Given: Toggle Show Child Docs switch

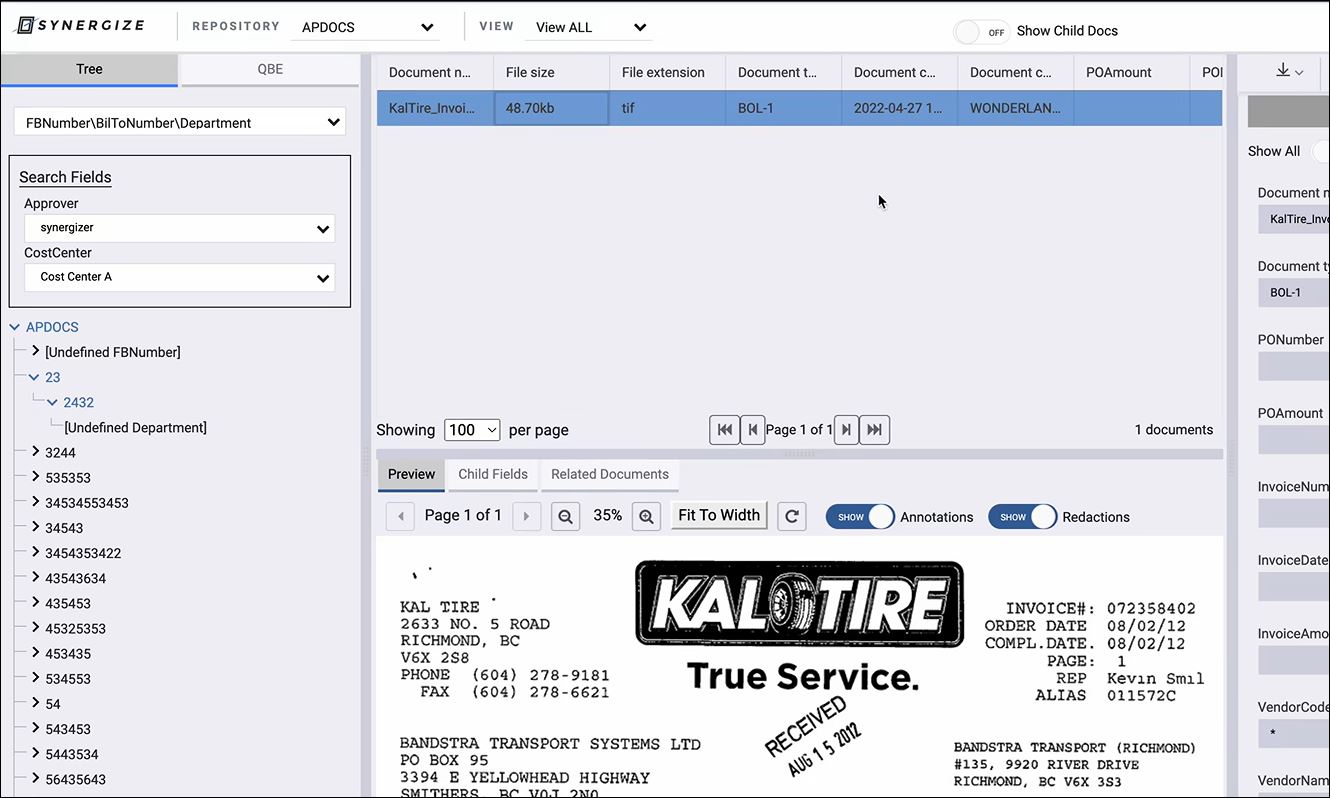Looking at the screenshot, I should pos(981,32).
